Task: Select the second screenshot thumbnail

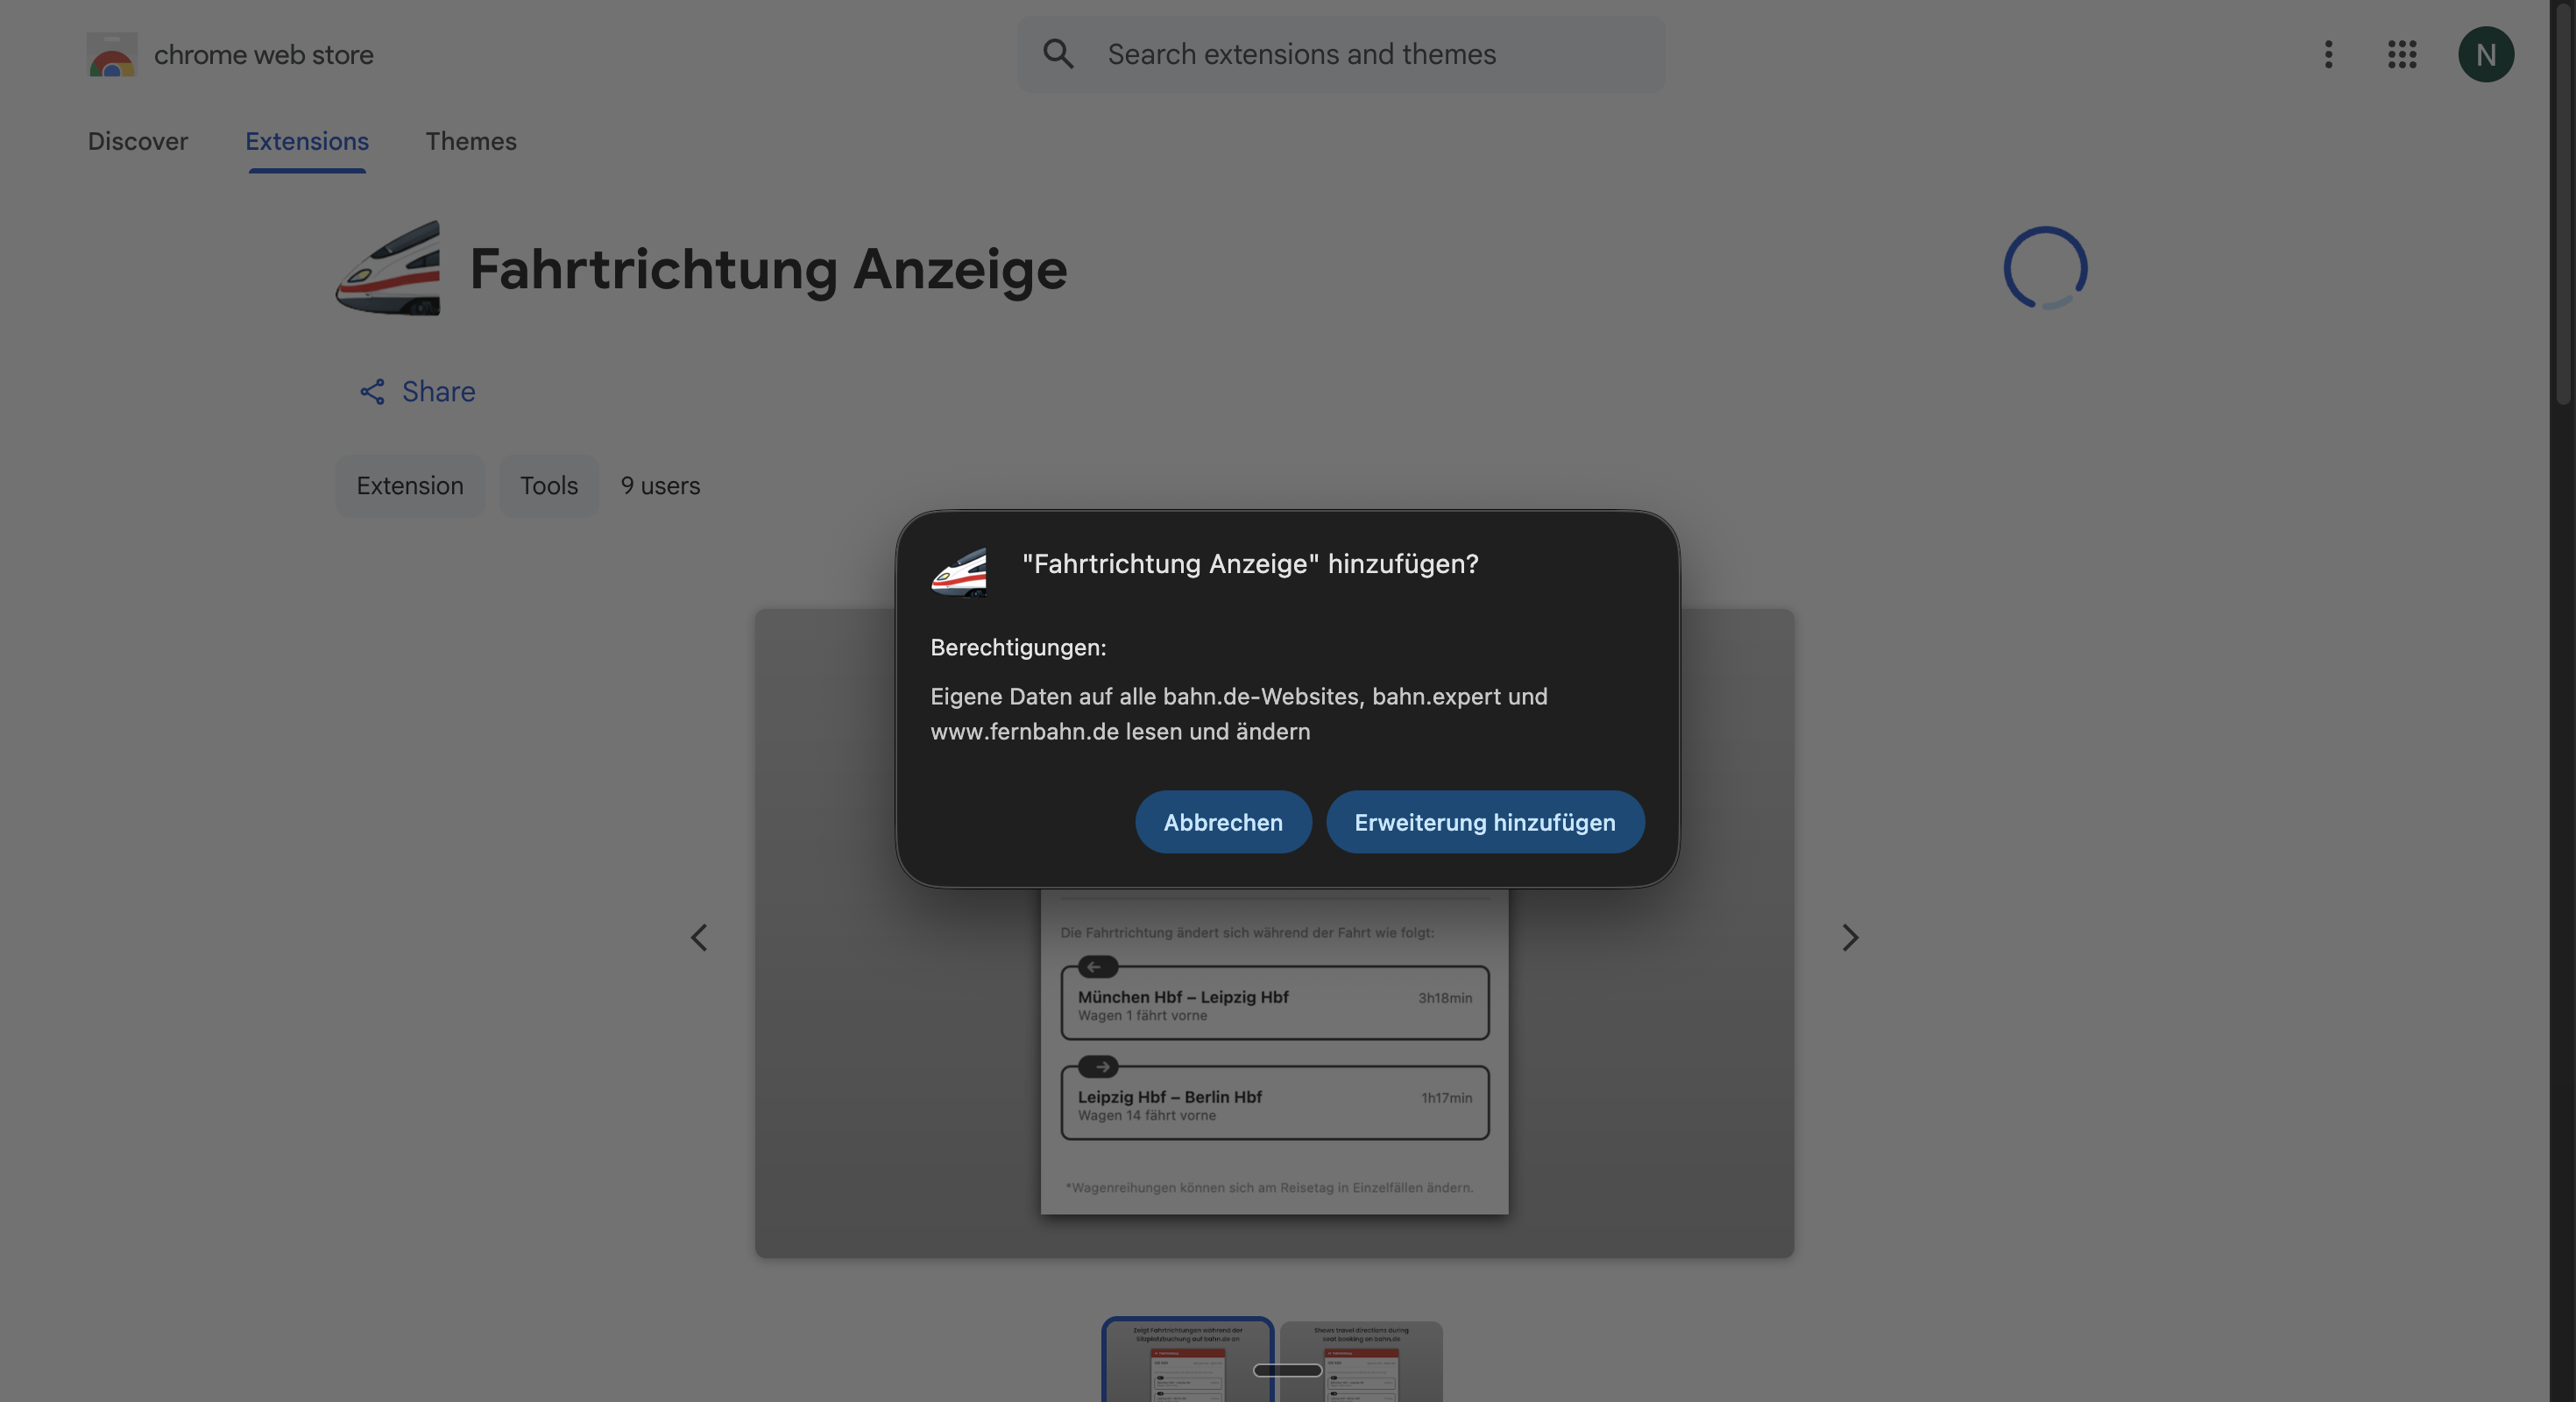Action: coord(1361,1361)
